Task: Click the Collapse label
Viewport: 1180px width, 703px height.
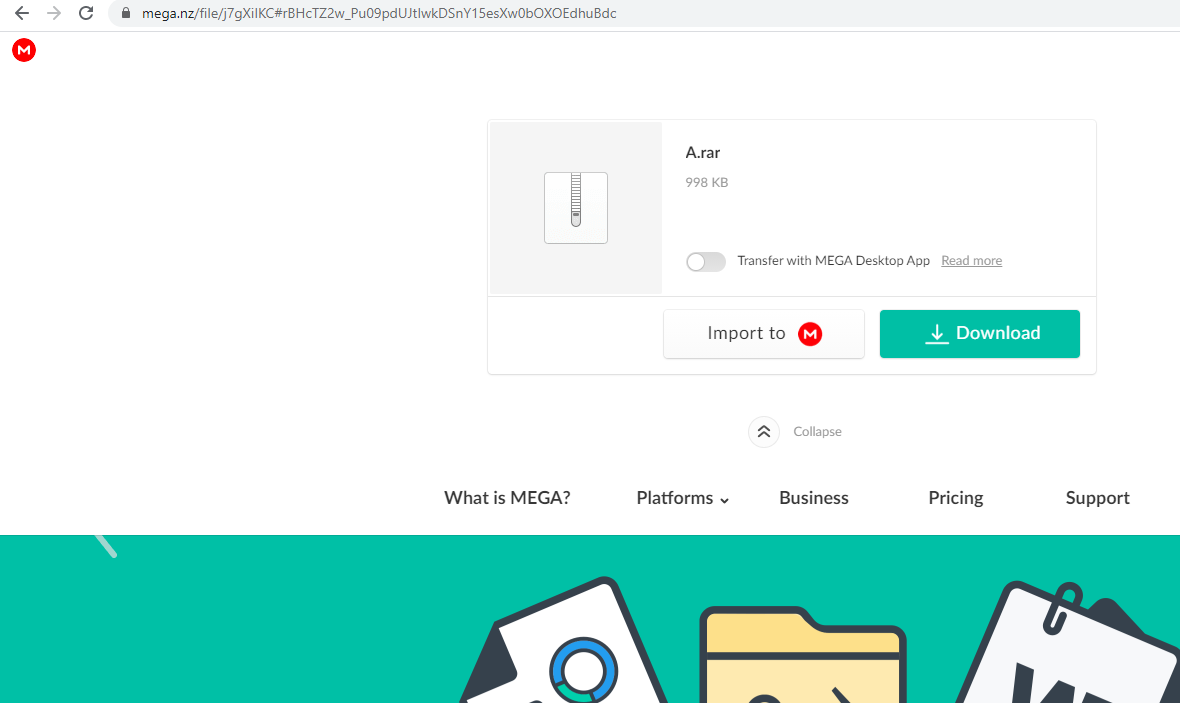Action: 817,431
